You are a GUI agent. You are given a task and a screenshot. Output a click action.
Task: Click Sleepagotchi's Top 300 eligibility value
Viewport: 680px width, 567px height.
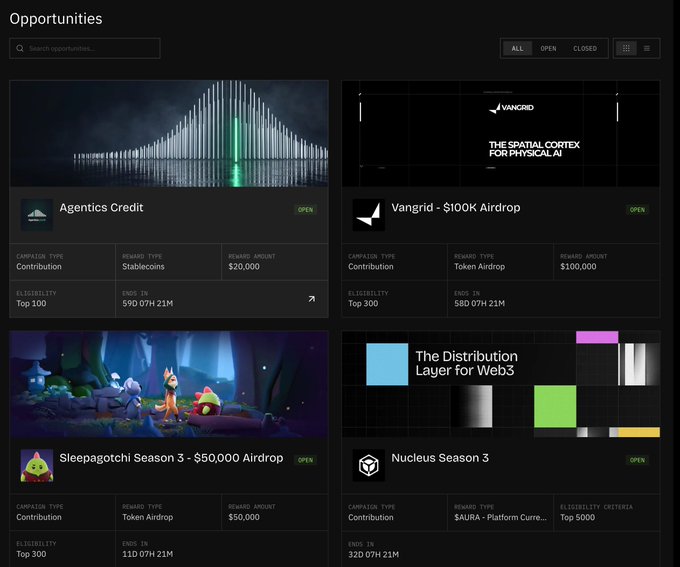click(31, 554)
